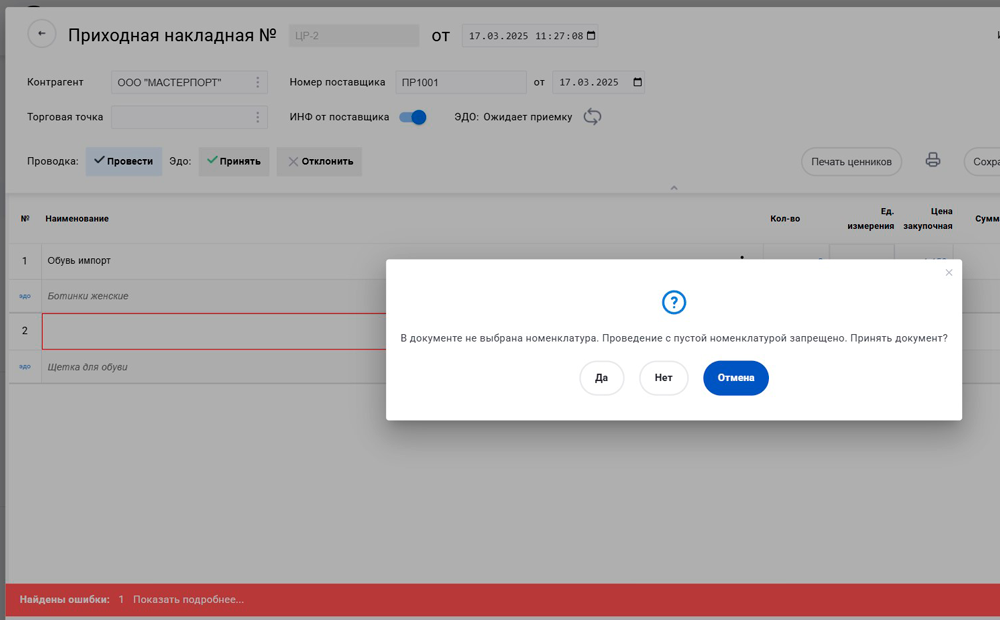The image size is (1000, 620).
Task: Click the ЭДО tag beside Щетка для обуви
Action: click(25, 367)
